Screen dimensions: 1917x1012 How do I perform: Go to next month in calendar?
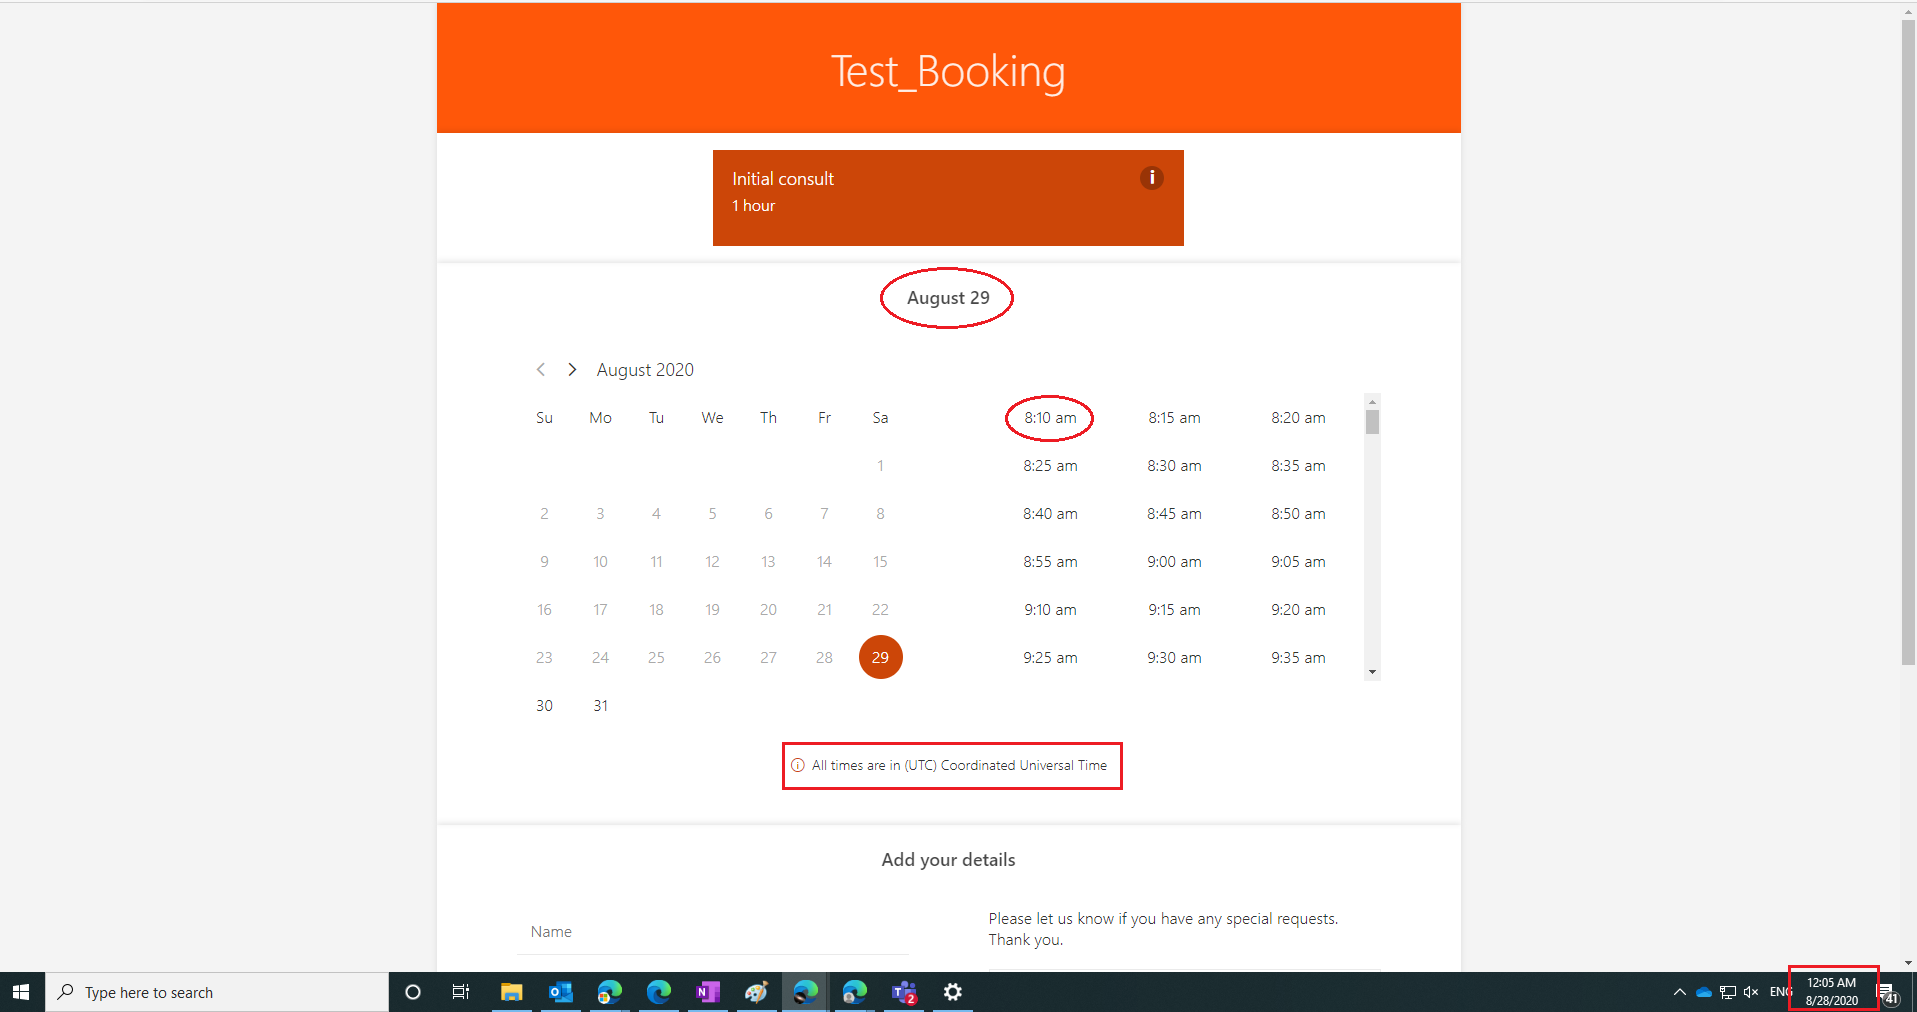pyautogui.click(x=572, y=370)
